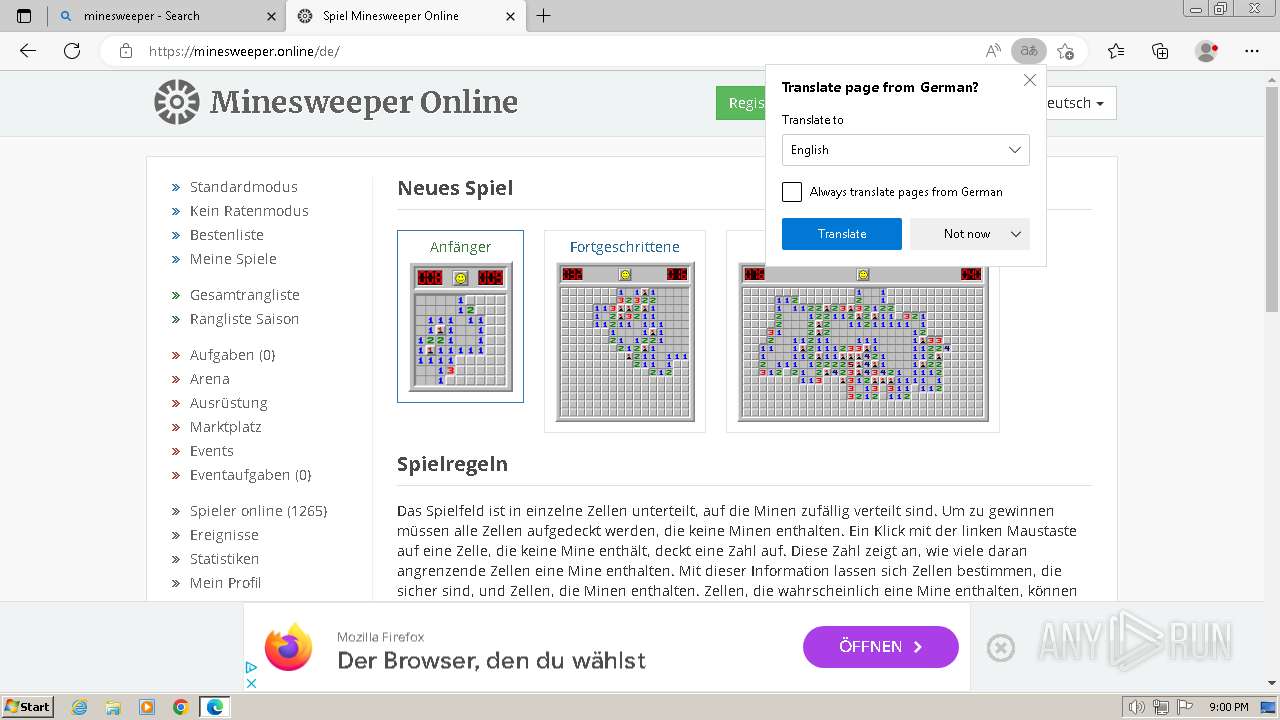1280x720 pixels.
Task: Open the tab actions menu icon
Action: click(x=24, y=16)
